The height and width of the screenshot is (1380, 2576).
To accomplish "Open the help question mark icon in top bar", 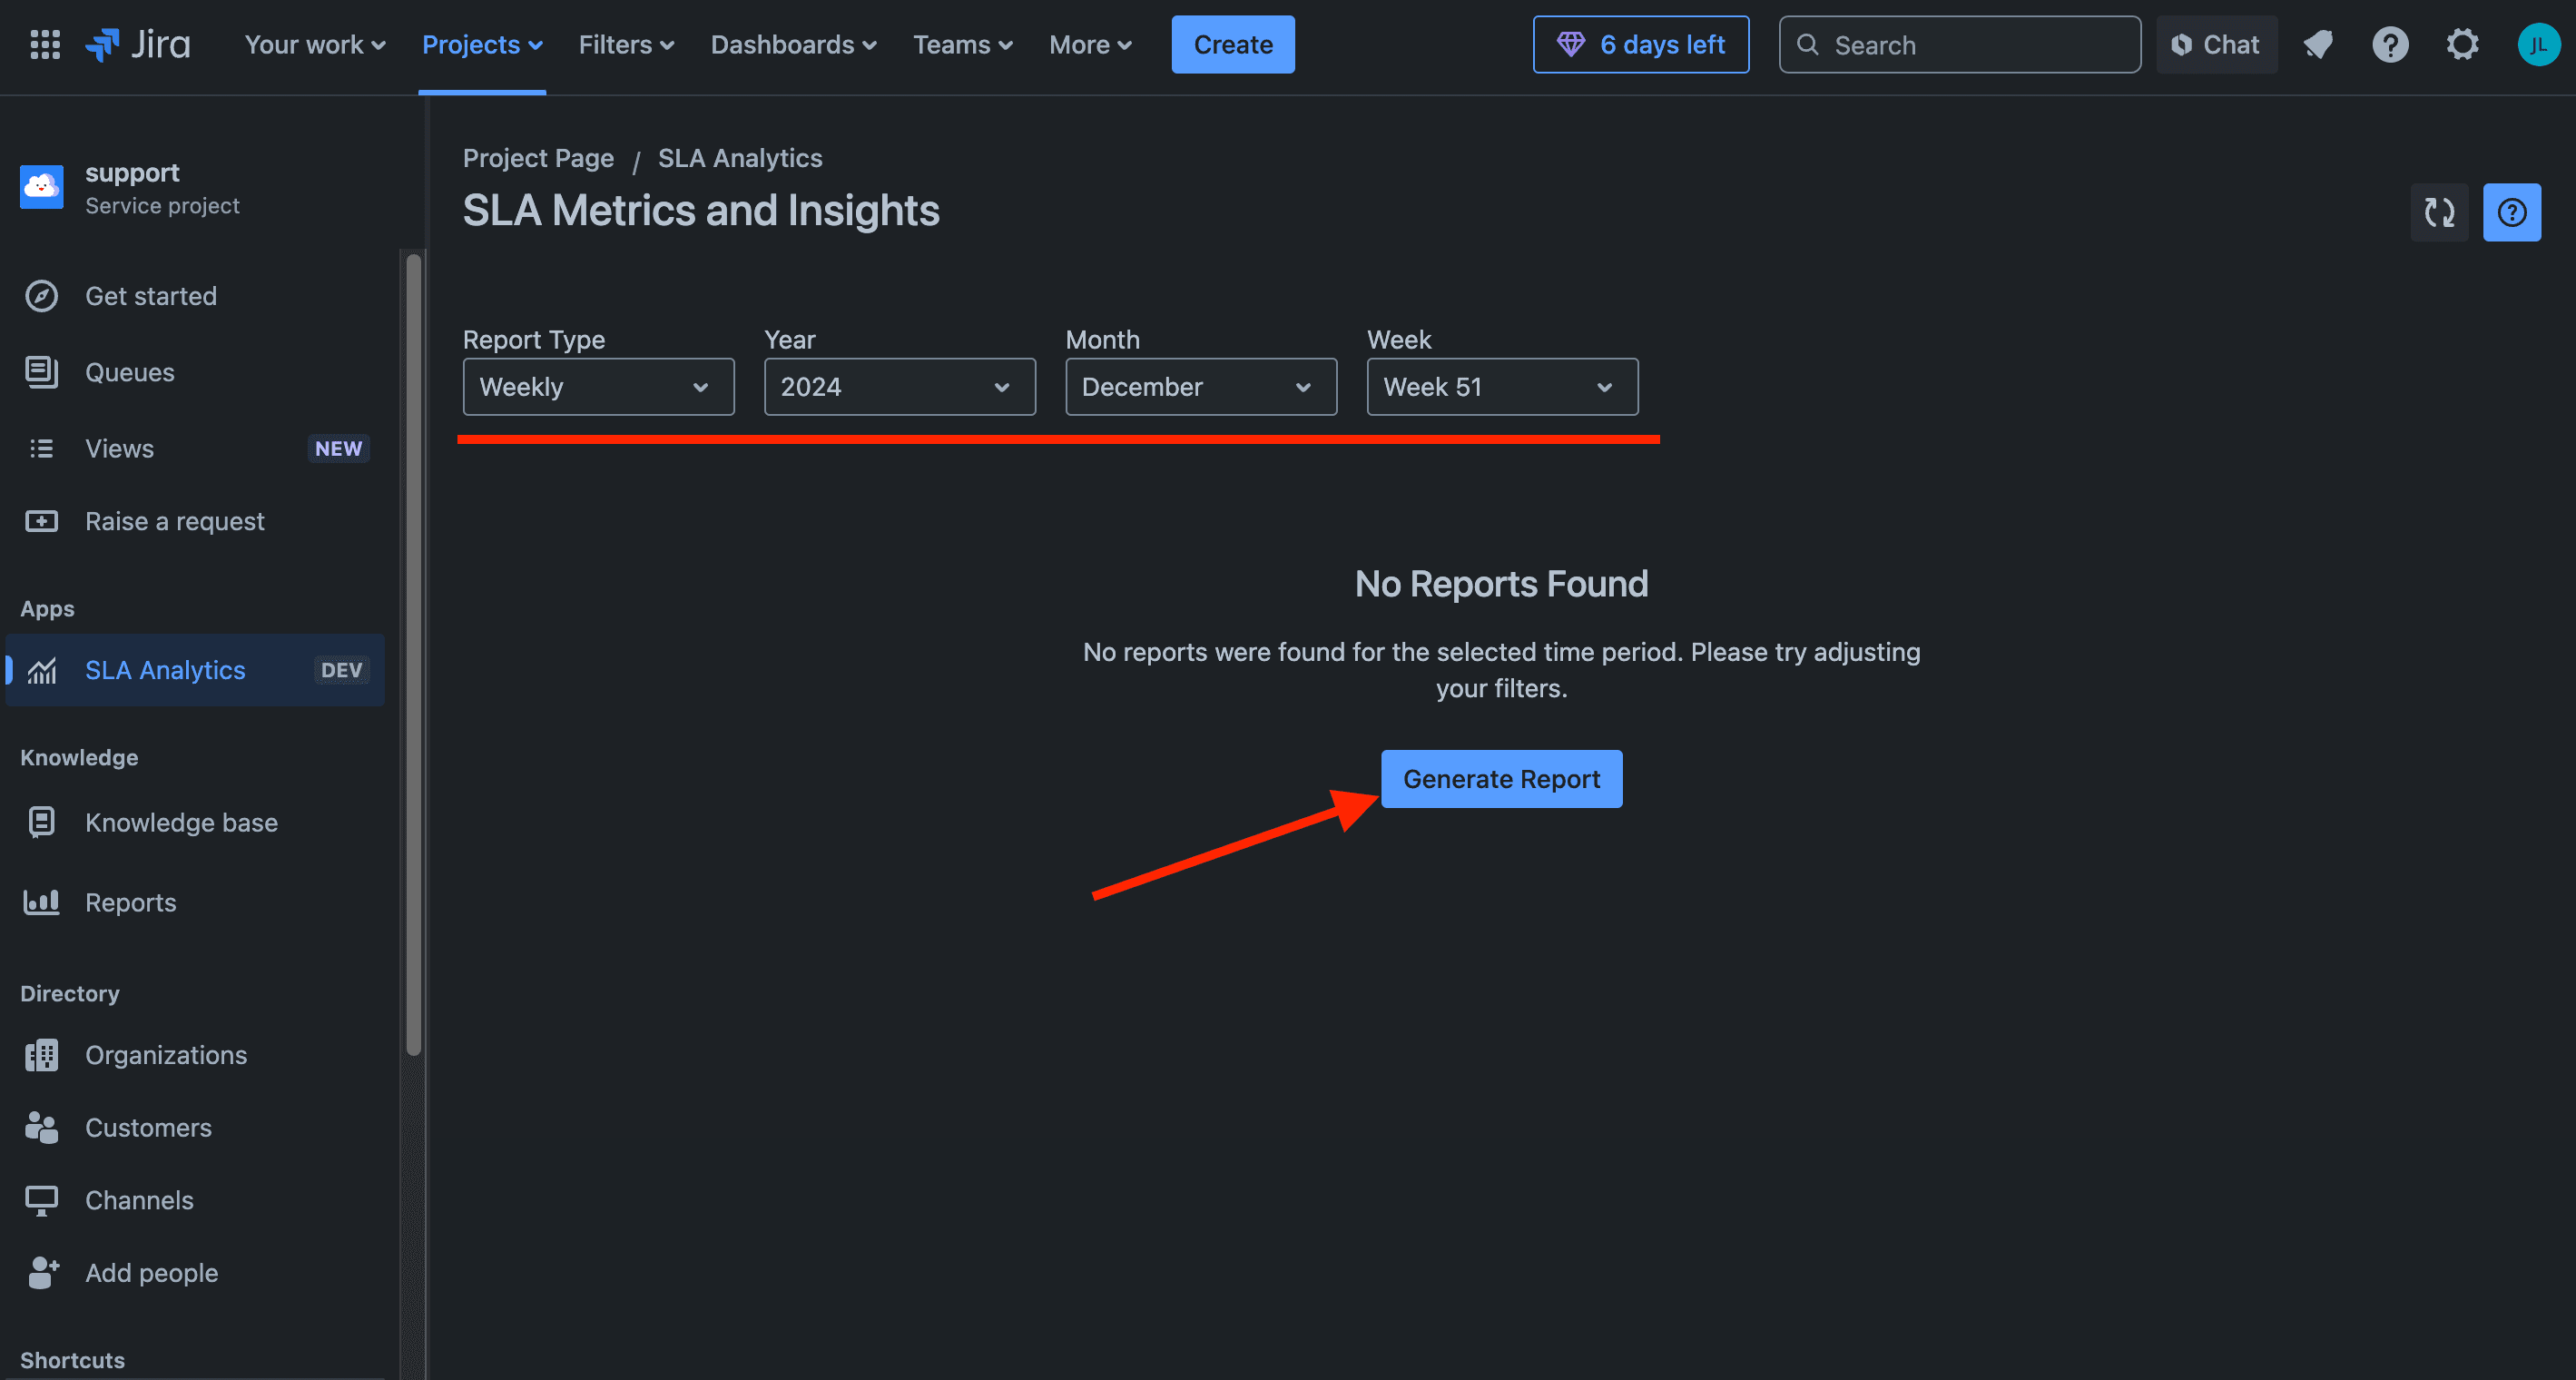I will [2390, 45].
